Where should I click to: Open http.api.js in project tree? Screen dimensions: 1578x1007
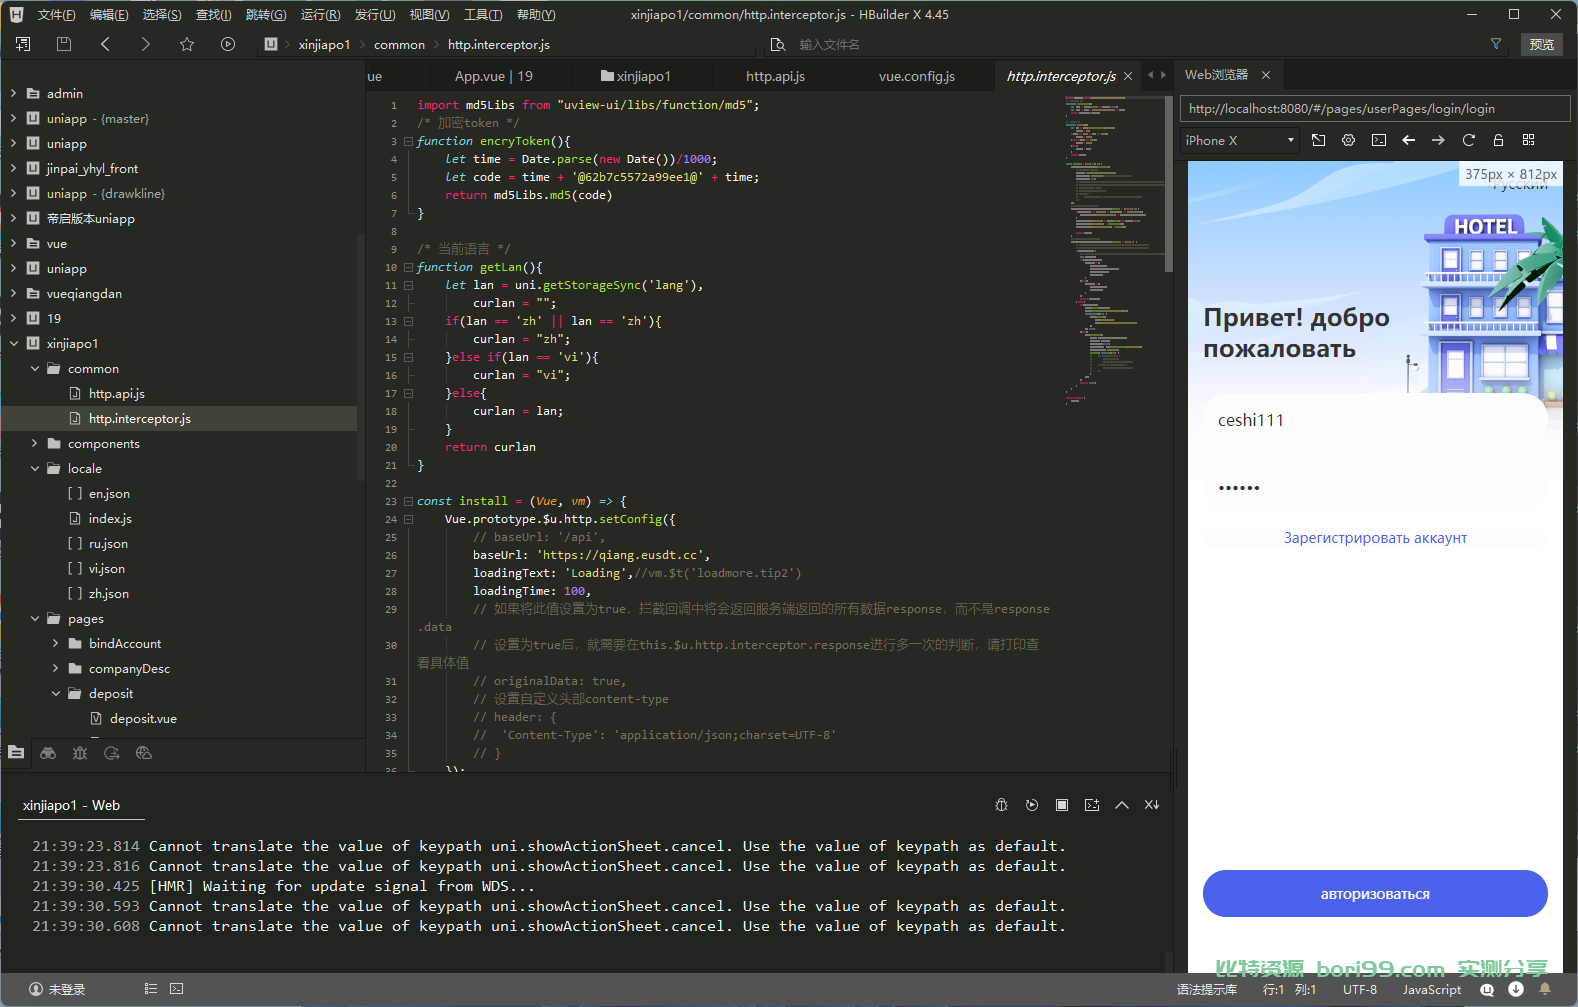116,393
